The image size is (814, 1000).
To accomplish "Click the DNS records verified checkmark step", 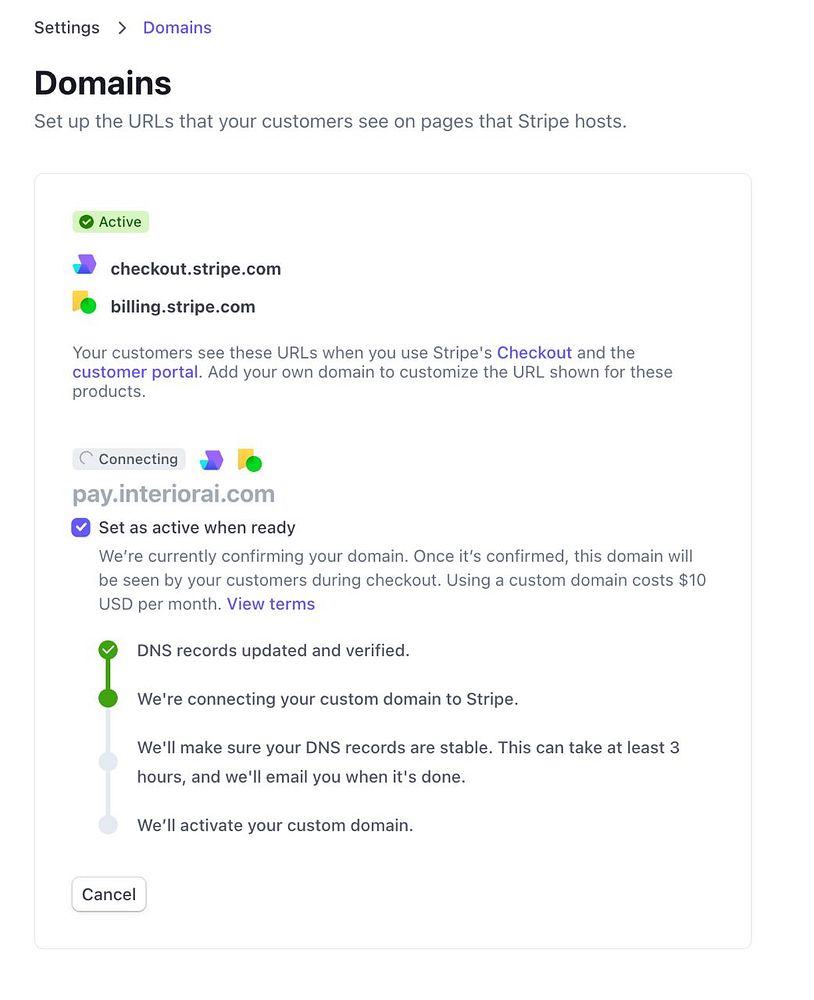I will pyautogui.click(x=108, y=651).
